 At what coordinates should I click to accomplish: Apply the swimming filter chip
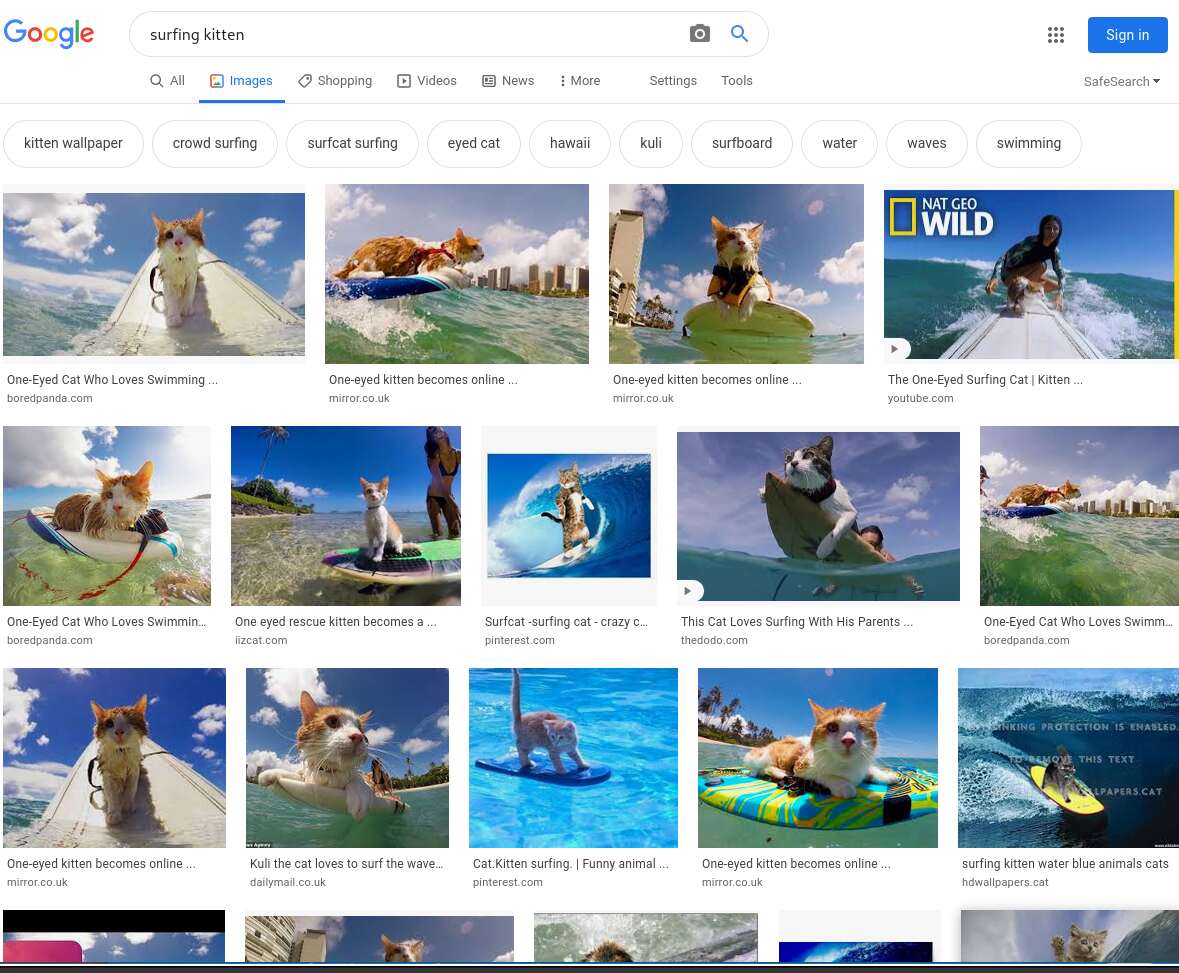[1029, 144]
